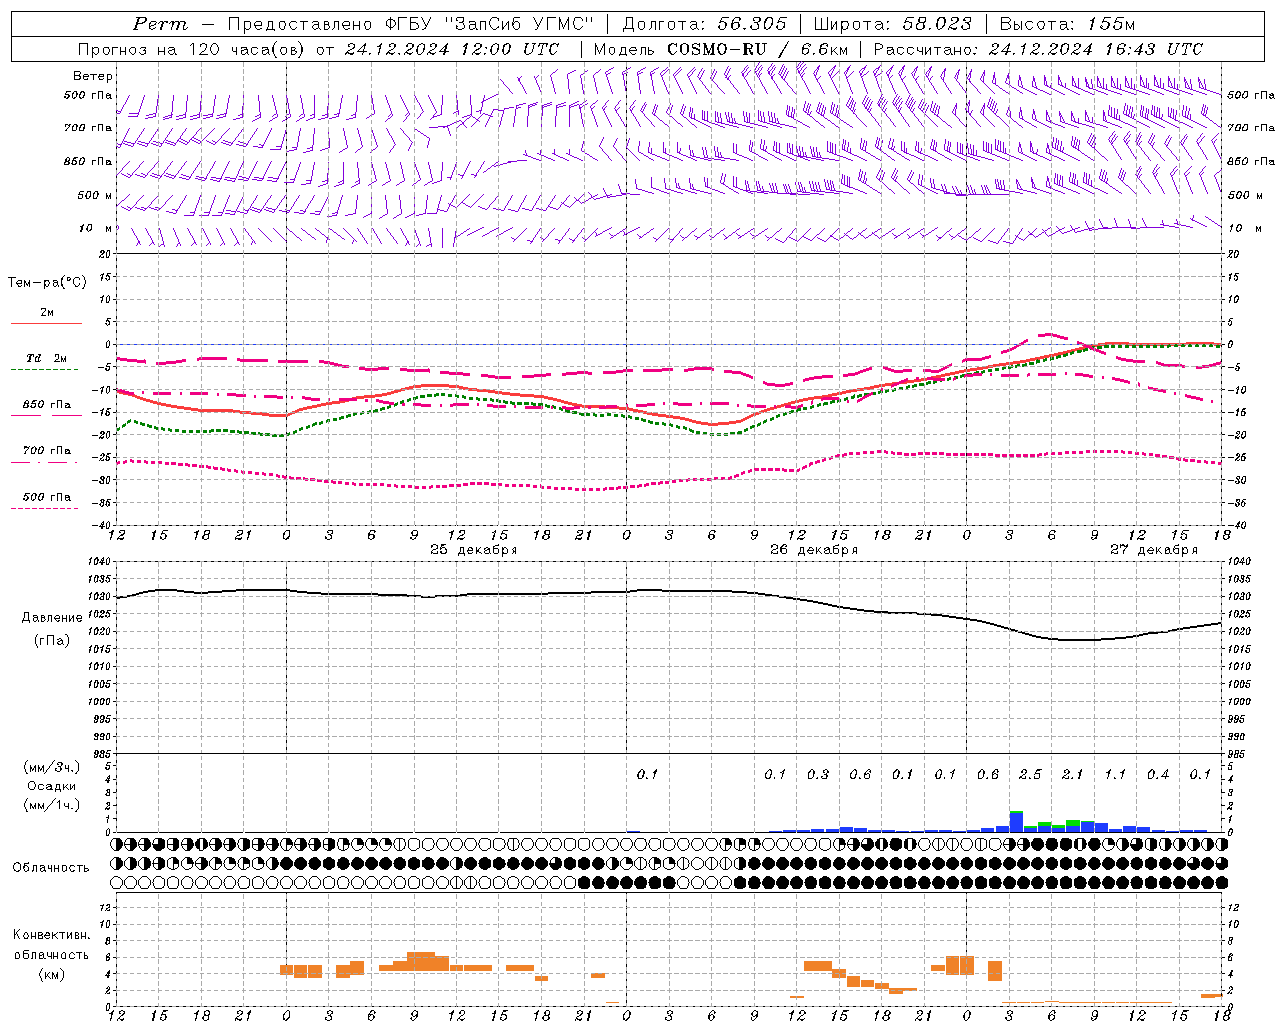Click the "2.1" precipitation amount value
The height and width of the screenshot is (1024, 1280).
point(1072,774)
